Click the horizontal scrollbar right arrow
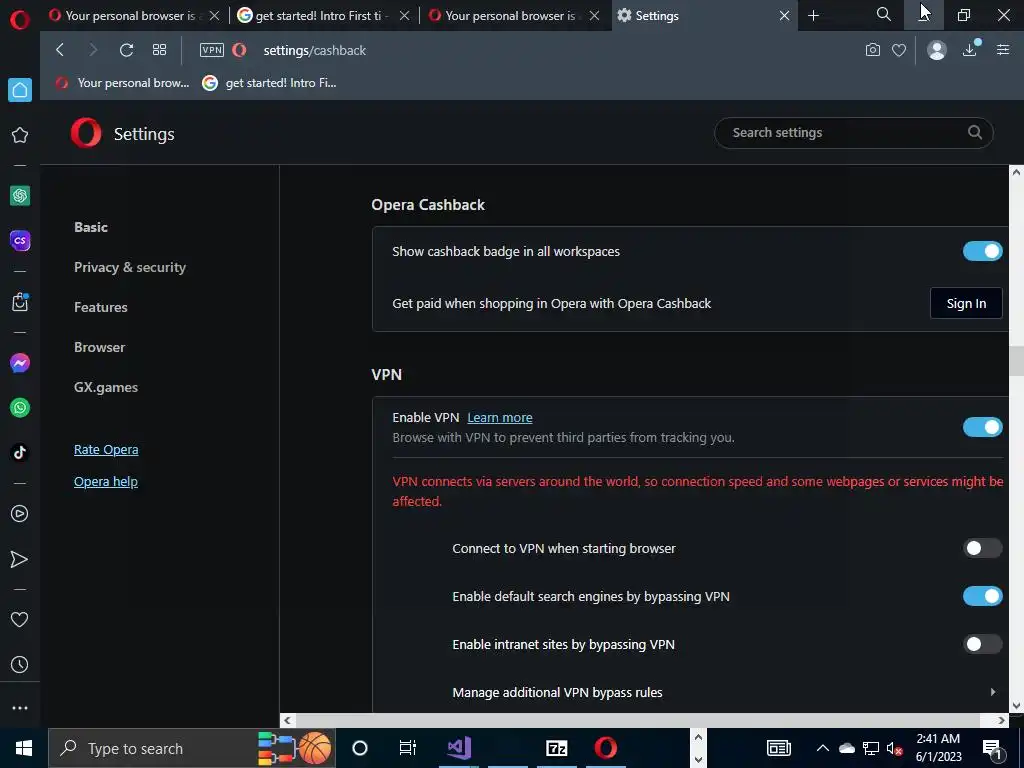1024x768 pixels. 1001,720
